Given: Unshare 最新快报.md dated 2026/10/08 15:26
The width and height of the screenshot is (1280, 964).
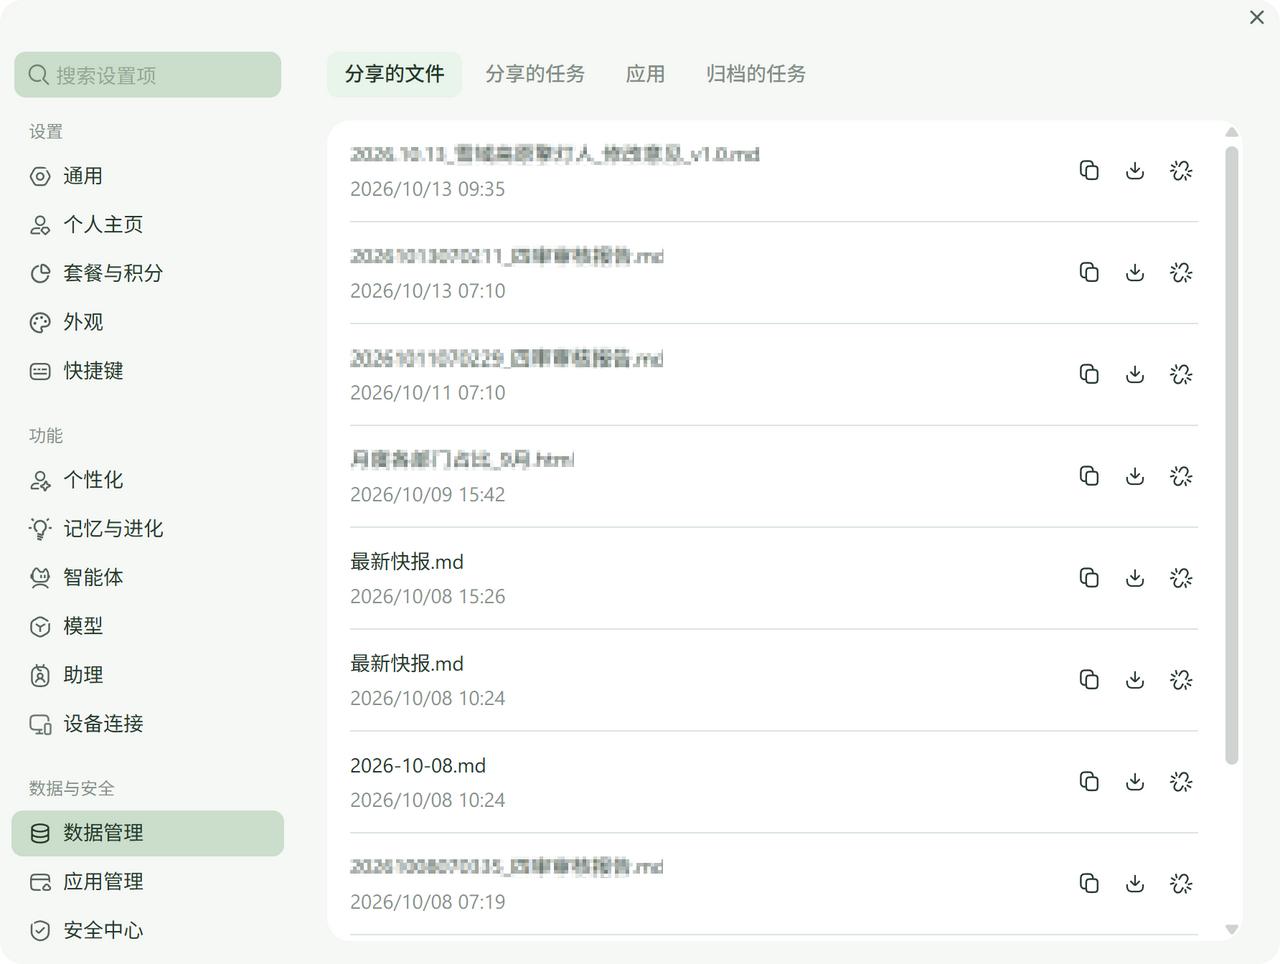Looking at the screenshot, I should pos(1181,578).
